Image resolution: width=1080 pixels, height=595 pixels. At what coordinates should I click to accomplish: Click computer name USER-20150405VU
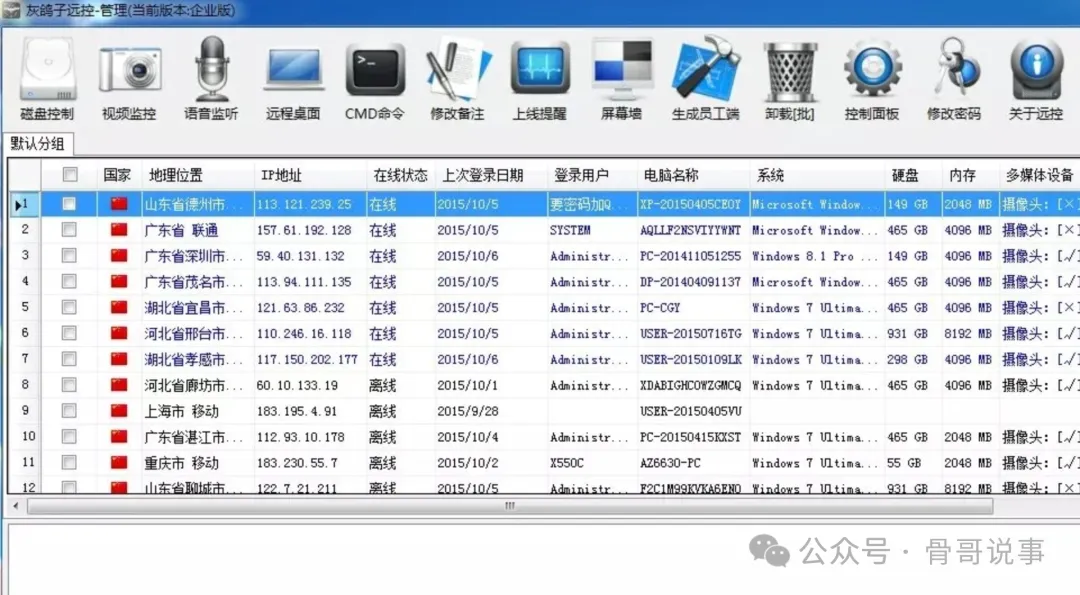[x=690, y=411]
